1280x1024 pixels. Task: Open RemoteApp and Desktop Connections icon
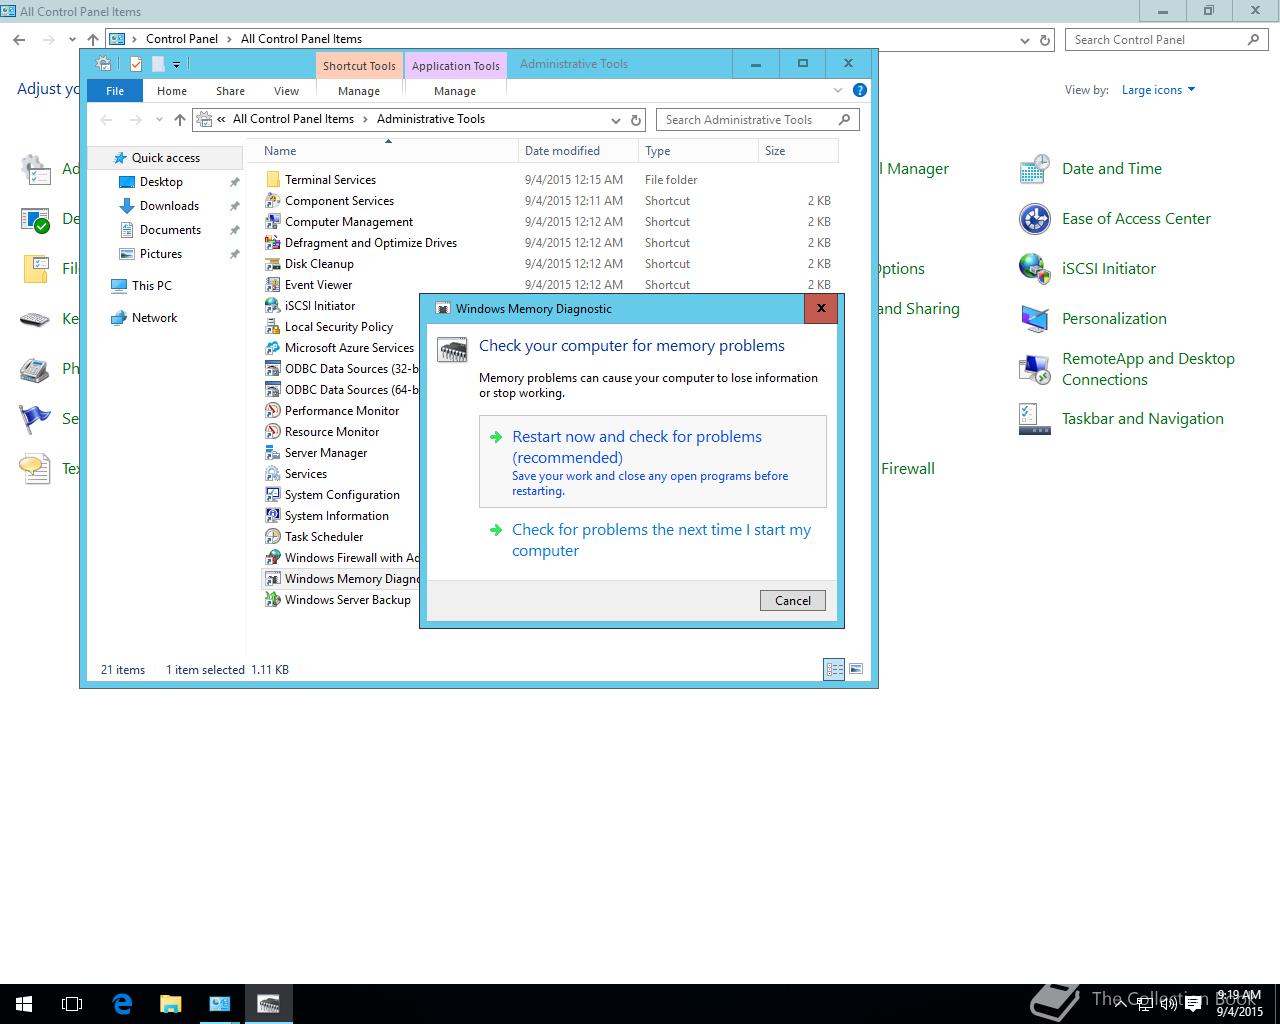(x=1034, y=369)
